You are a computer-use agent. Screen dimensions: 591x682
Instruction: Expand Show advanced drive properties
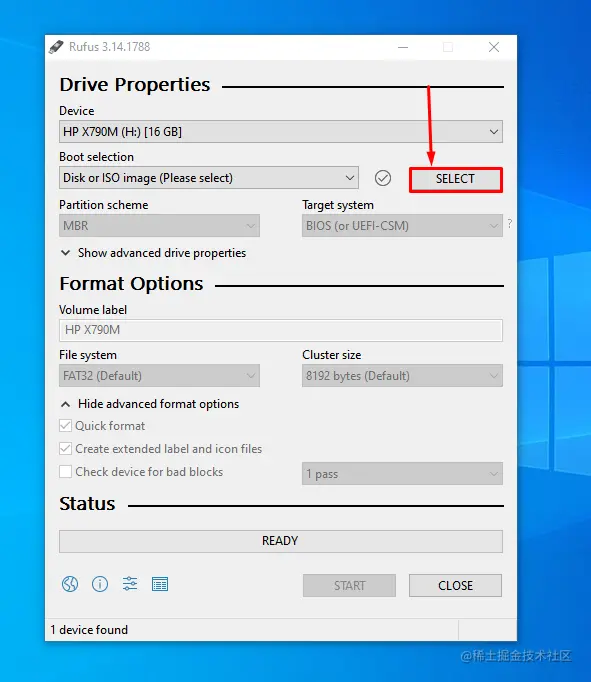pyautogui.click(x=153, y=253)
